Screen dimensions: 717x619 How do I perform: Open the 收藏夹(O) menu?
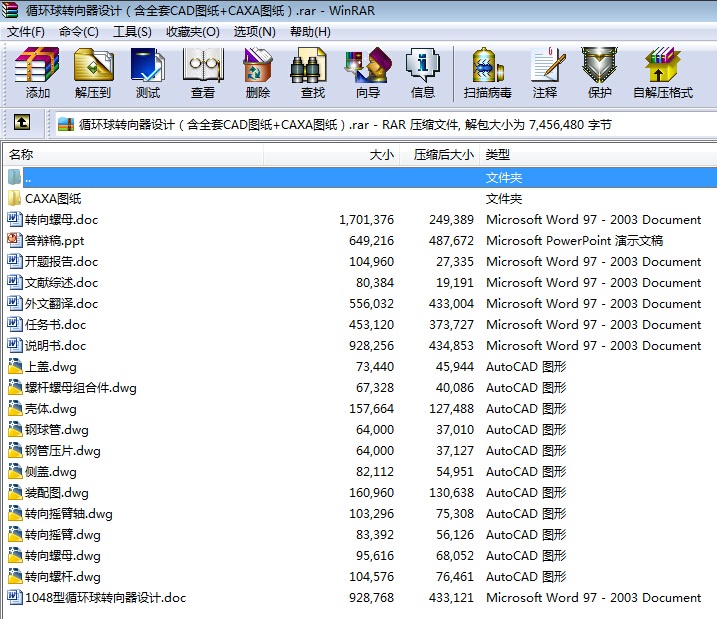193,32
